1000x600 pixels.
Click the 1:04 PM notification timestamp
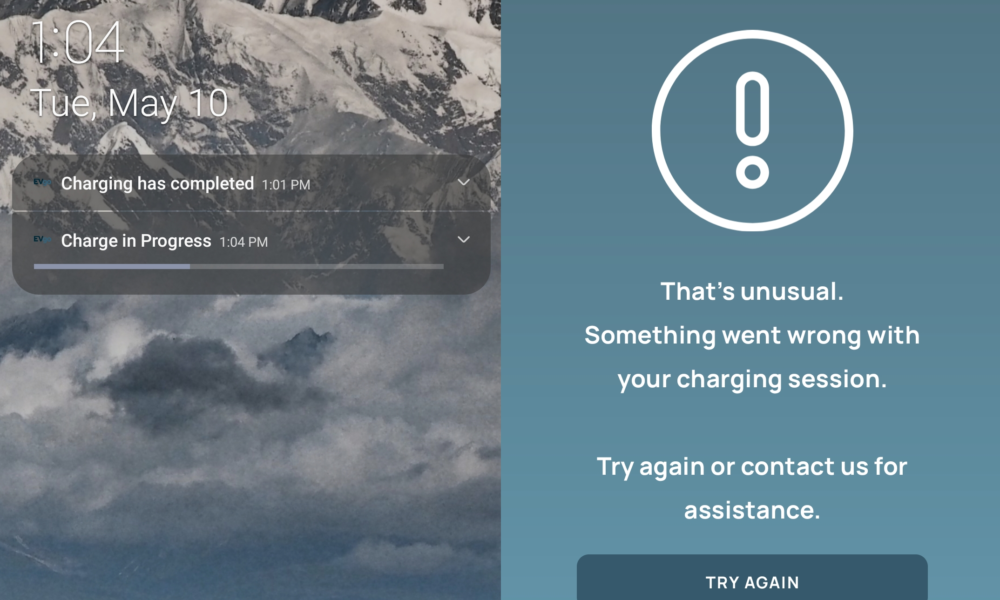[244, 242]
